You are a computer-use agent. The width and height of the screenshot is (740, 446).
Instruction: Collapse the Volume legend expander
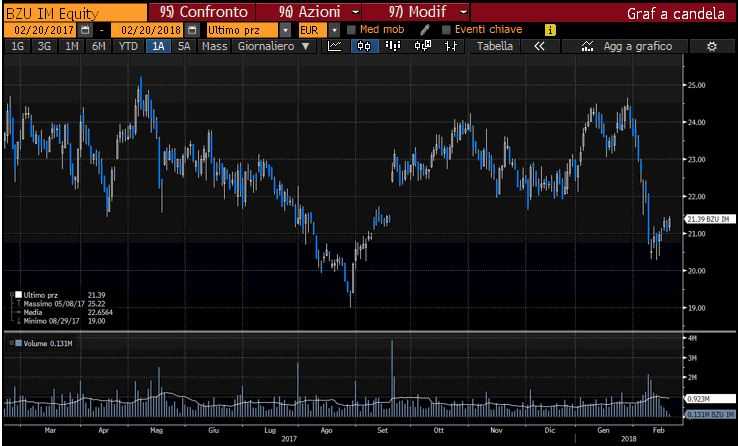point(12,343)
